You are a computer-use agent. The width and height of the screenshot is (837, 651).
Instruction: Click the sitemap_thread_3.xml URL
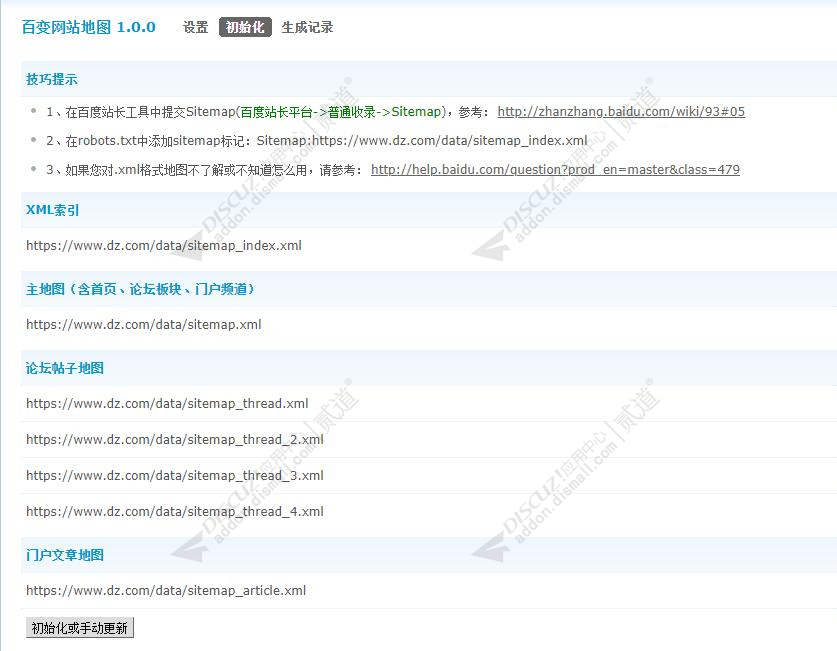coord(175,475)
